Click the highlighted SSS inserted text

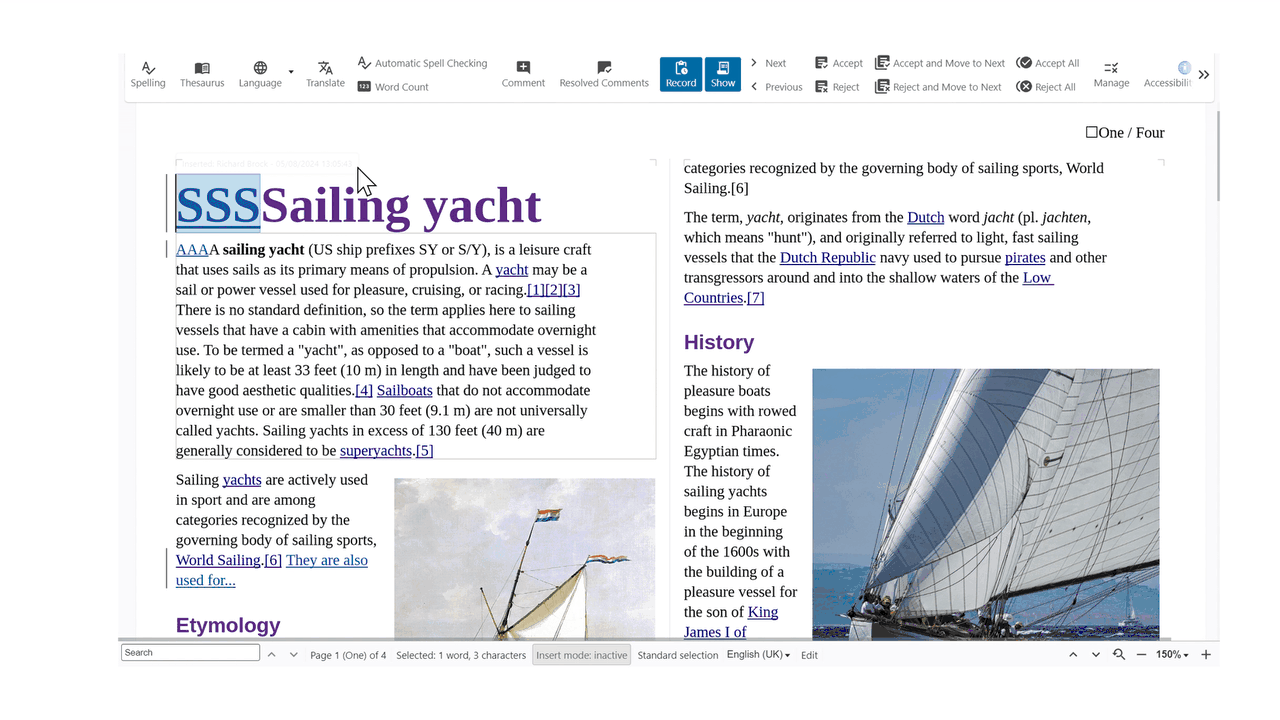(x=218, y=204)
